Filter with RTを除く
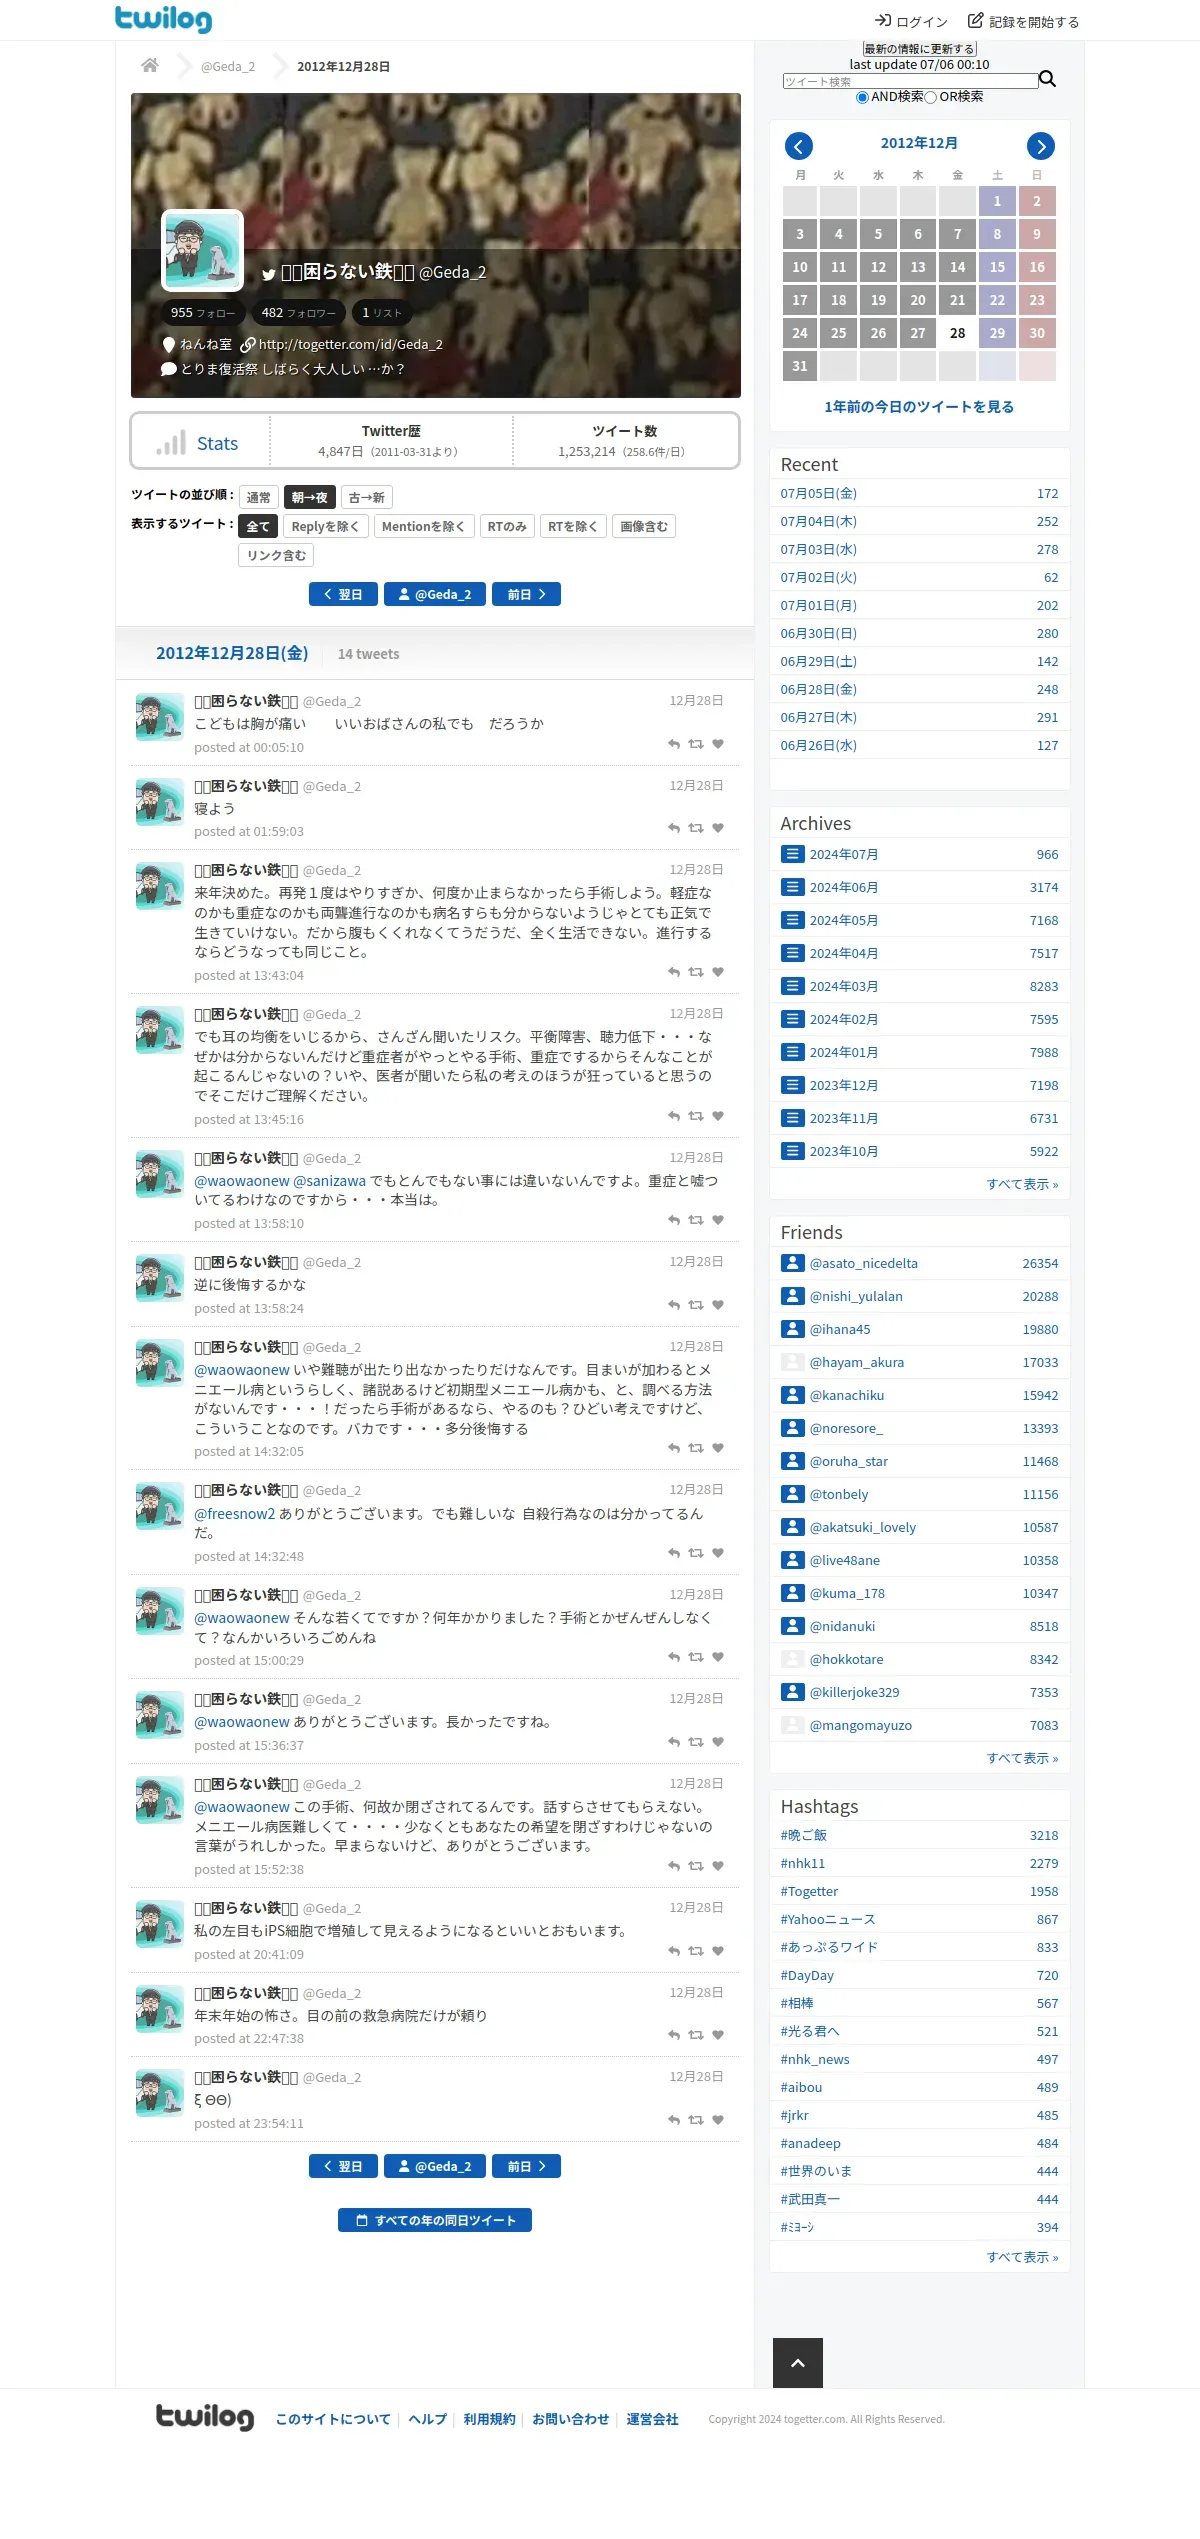Viewport: 1200px width, 2539px height. coord(573,526)
